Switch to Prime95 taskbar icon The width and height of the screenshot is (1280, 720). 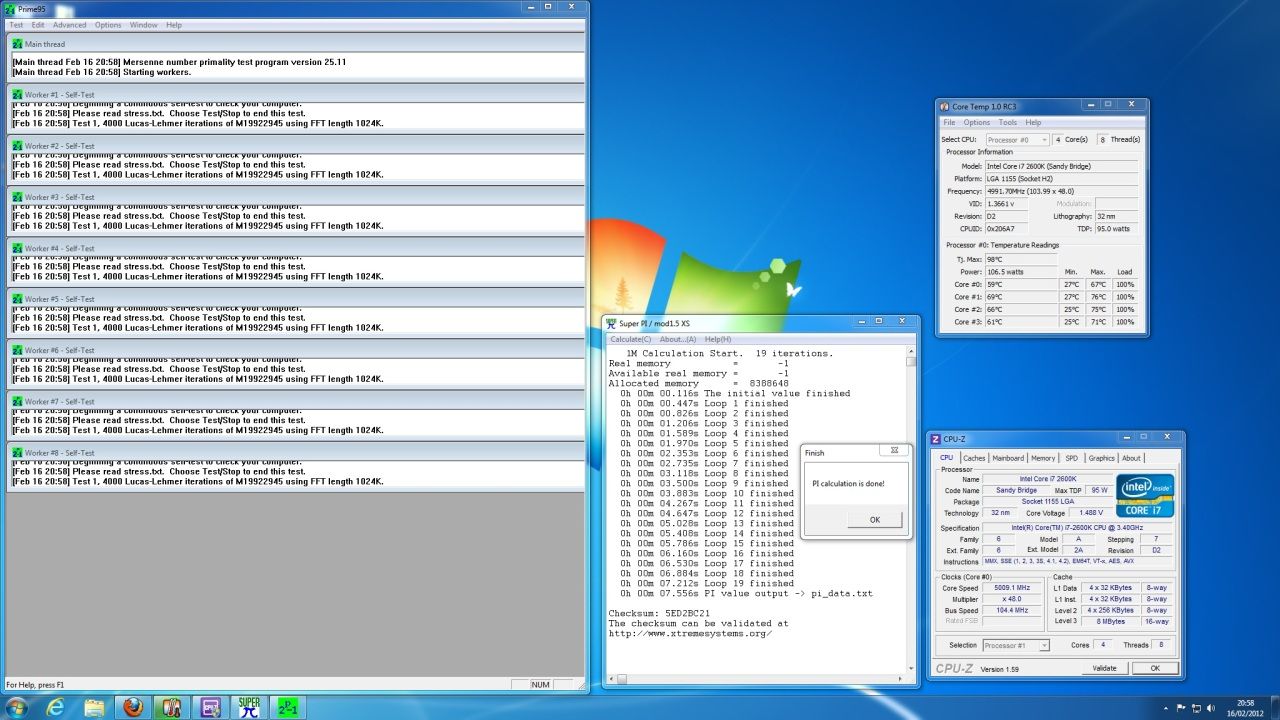coord(288,707)
